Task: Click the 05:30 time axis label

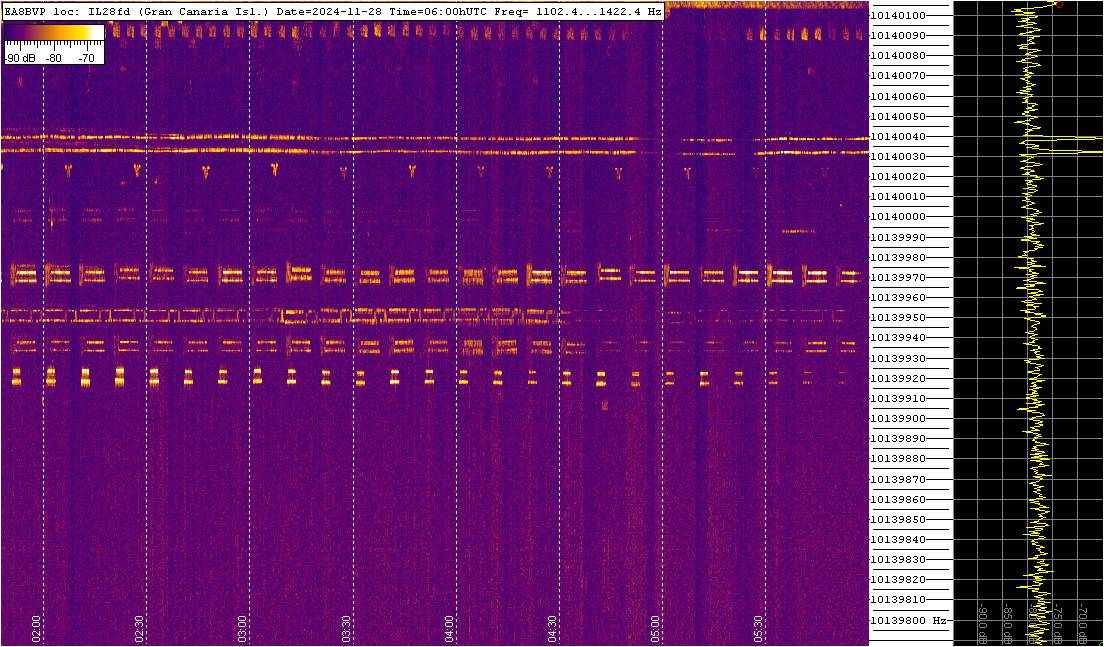Action: coord(759,628)
